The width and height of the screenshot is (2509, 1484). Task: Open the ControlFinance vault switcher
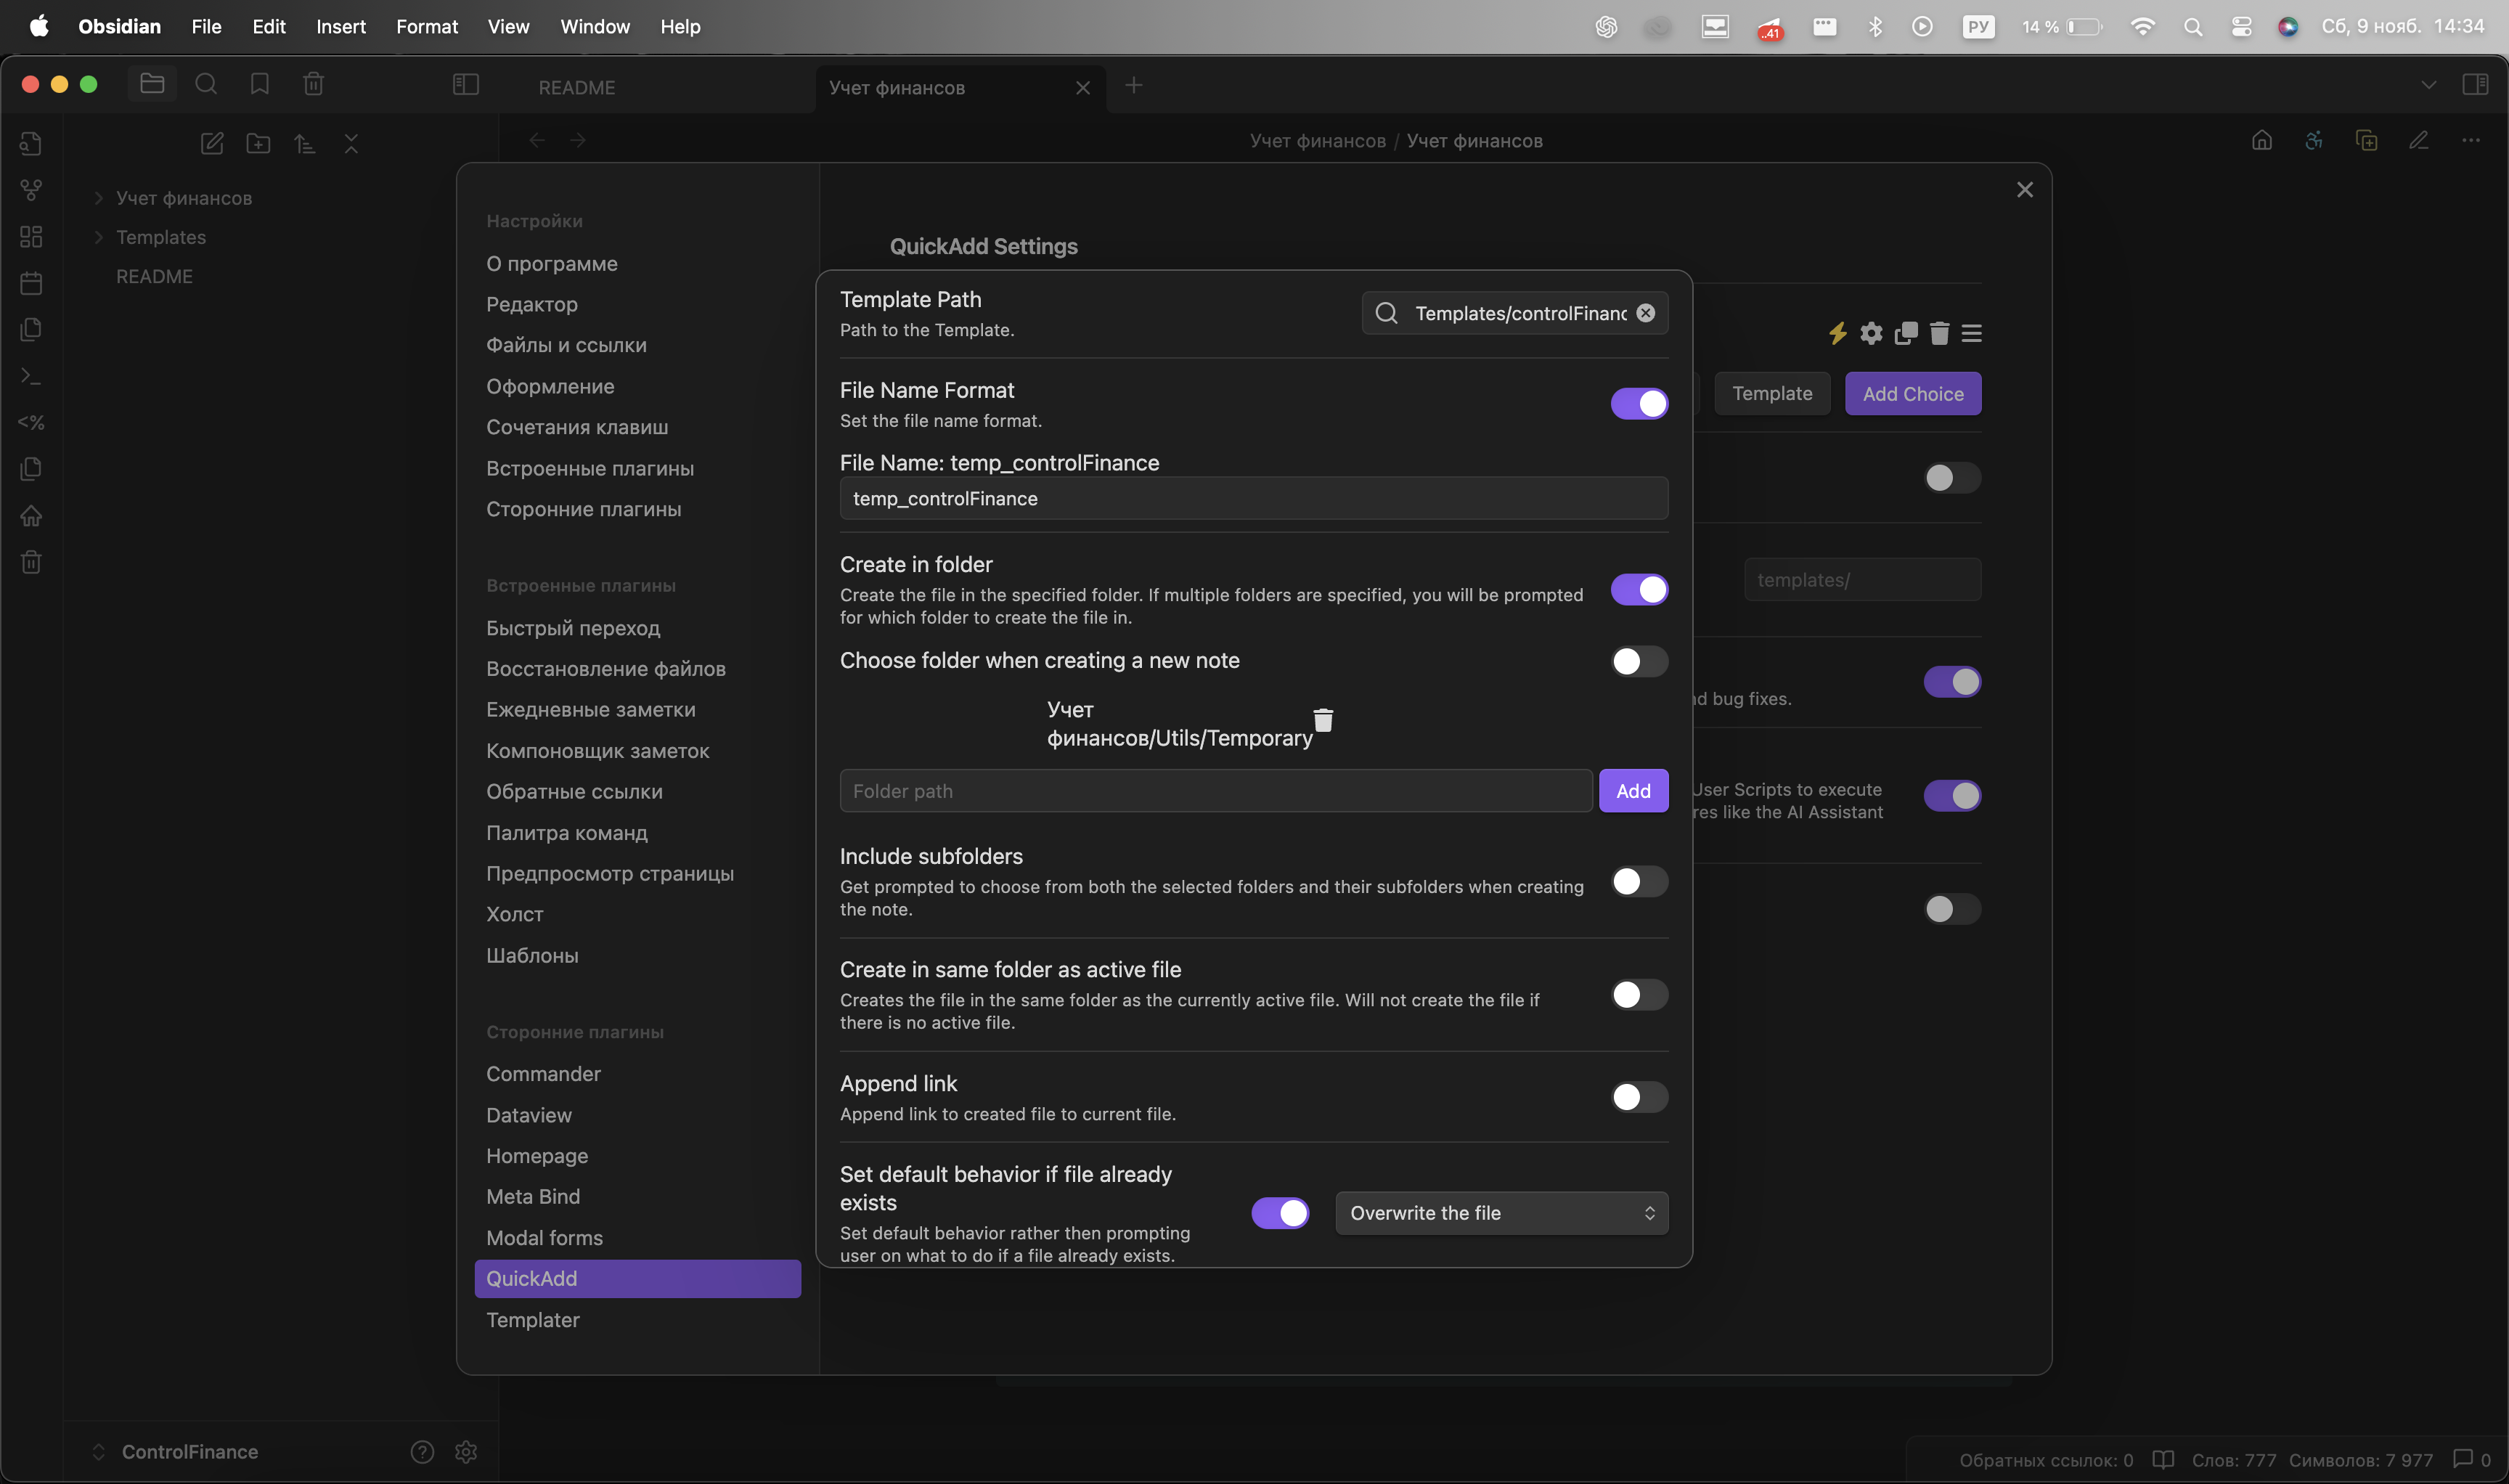click(189, 1451)
